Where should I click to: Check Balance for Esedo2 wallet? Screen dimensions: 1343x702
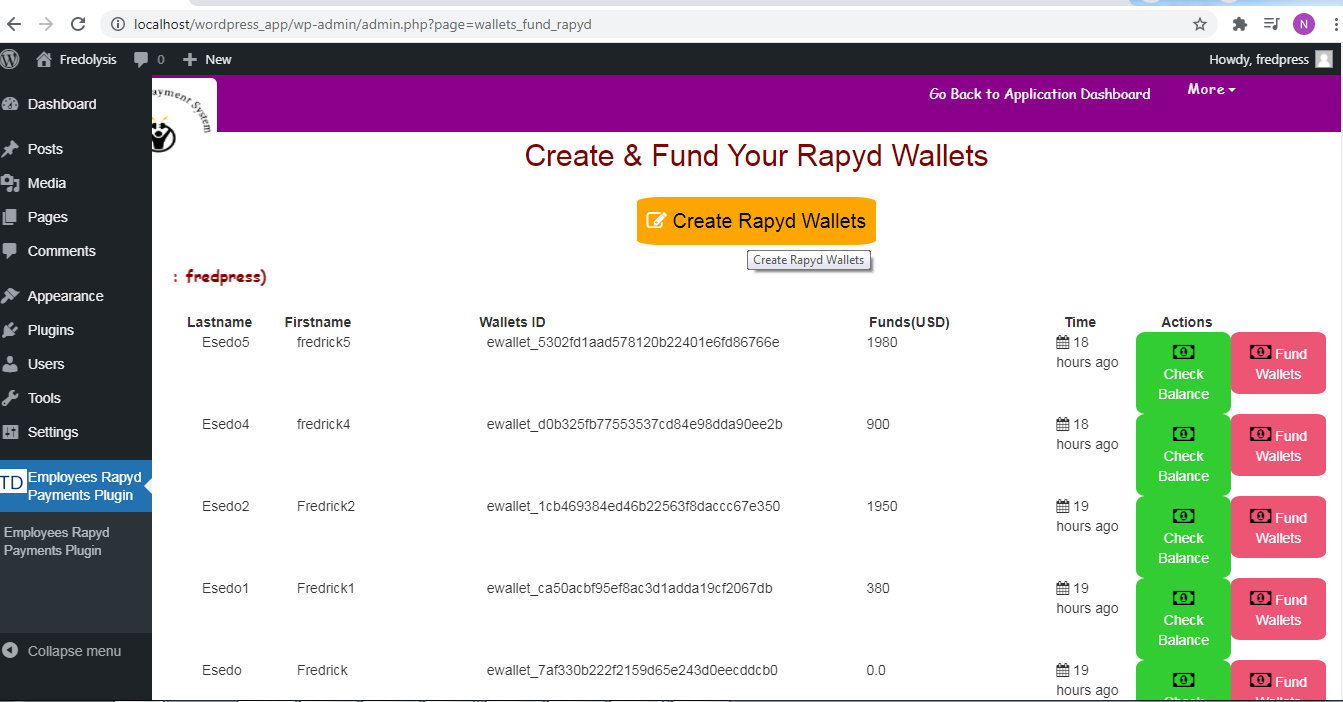click(x=1183, y=537)
